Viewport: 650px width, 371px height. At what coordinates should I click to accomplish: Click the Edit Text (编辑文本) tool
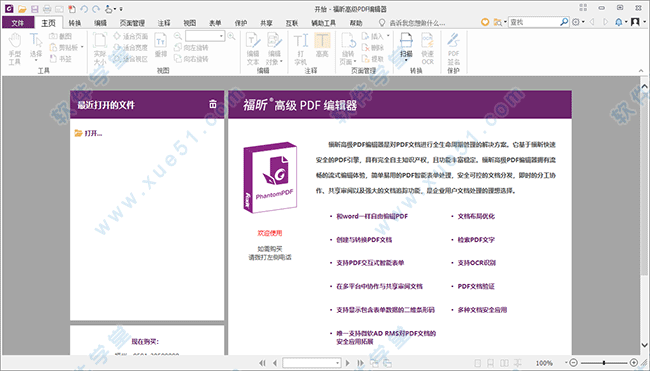[x=253, y=49]
